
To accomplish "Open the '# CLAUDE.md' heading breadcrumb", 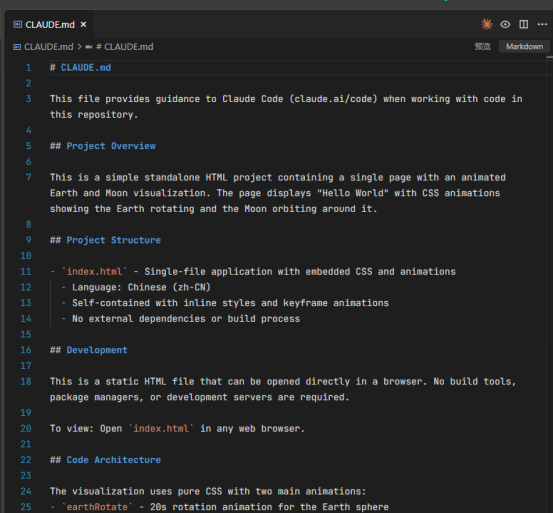I will pos(124,47).
